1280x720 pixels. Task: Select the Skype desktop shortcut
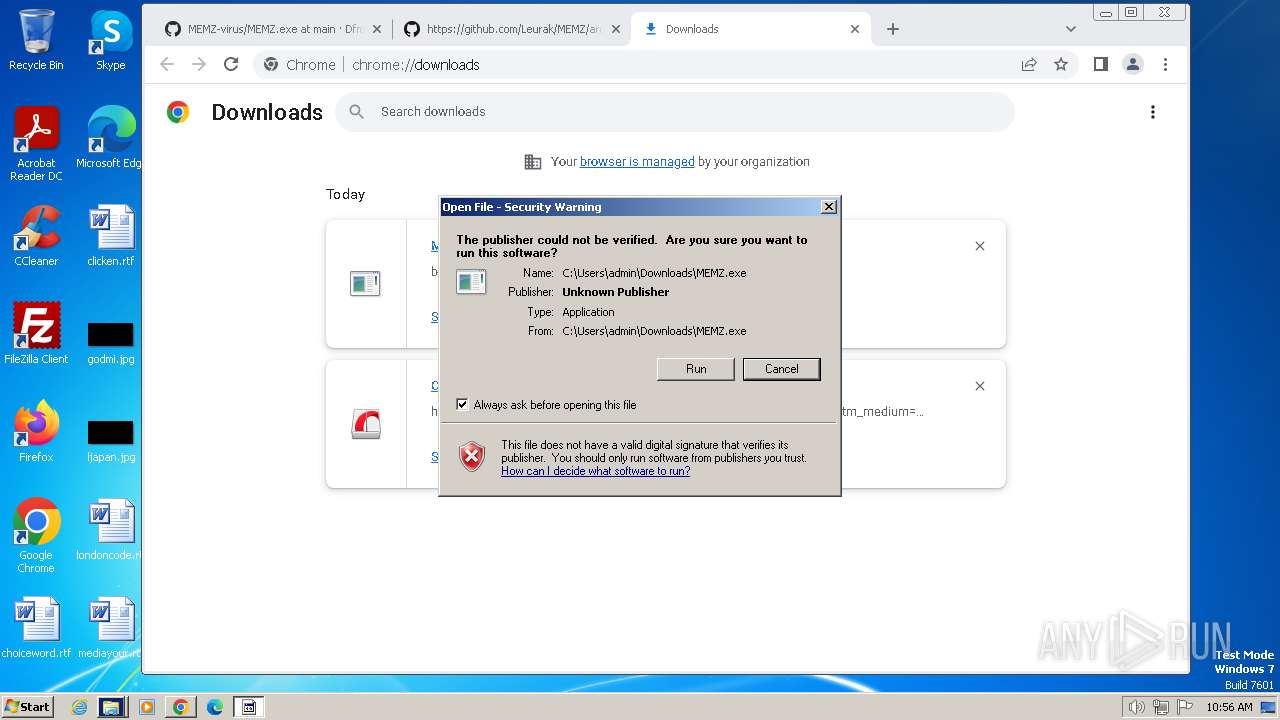pos(110,40)
